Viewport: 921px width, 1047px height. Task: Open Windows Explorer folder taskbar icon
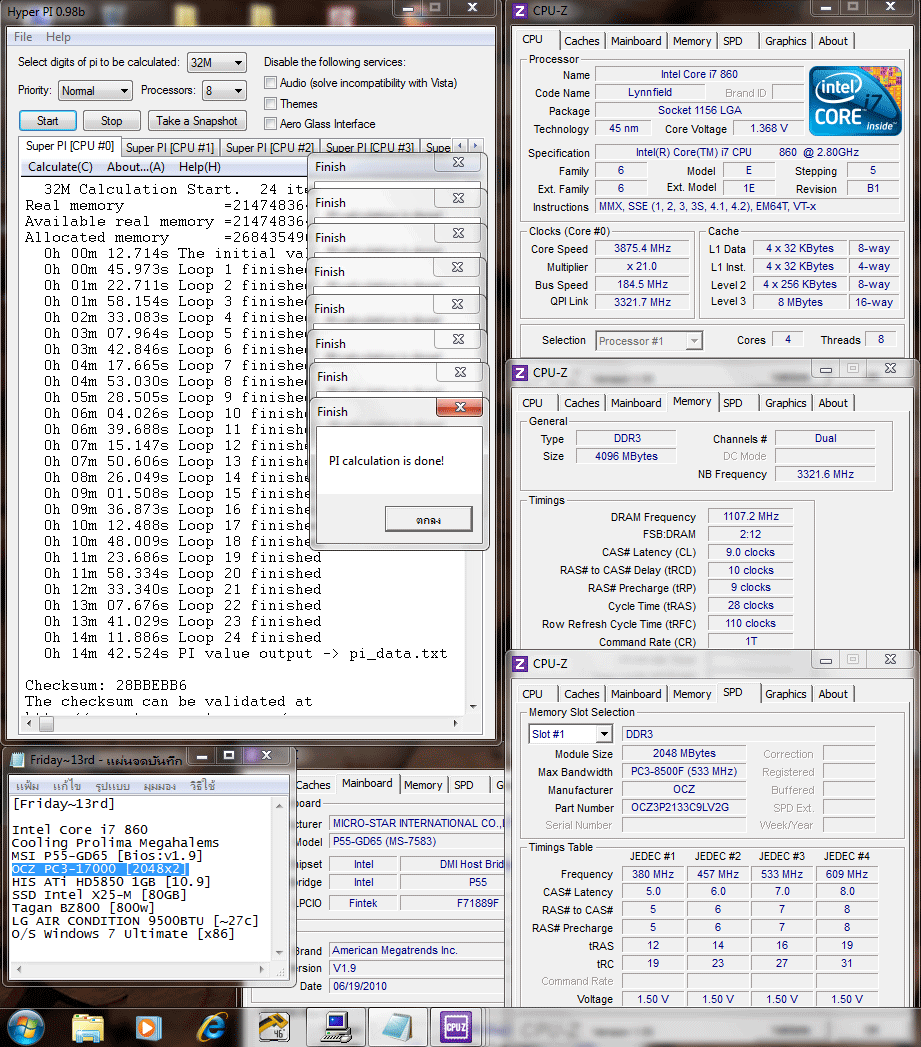click(x=87, y=1028)
